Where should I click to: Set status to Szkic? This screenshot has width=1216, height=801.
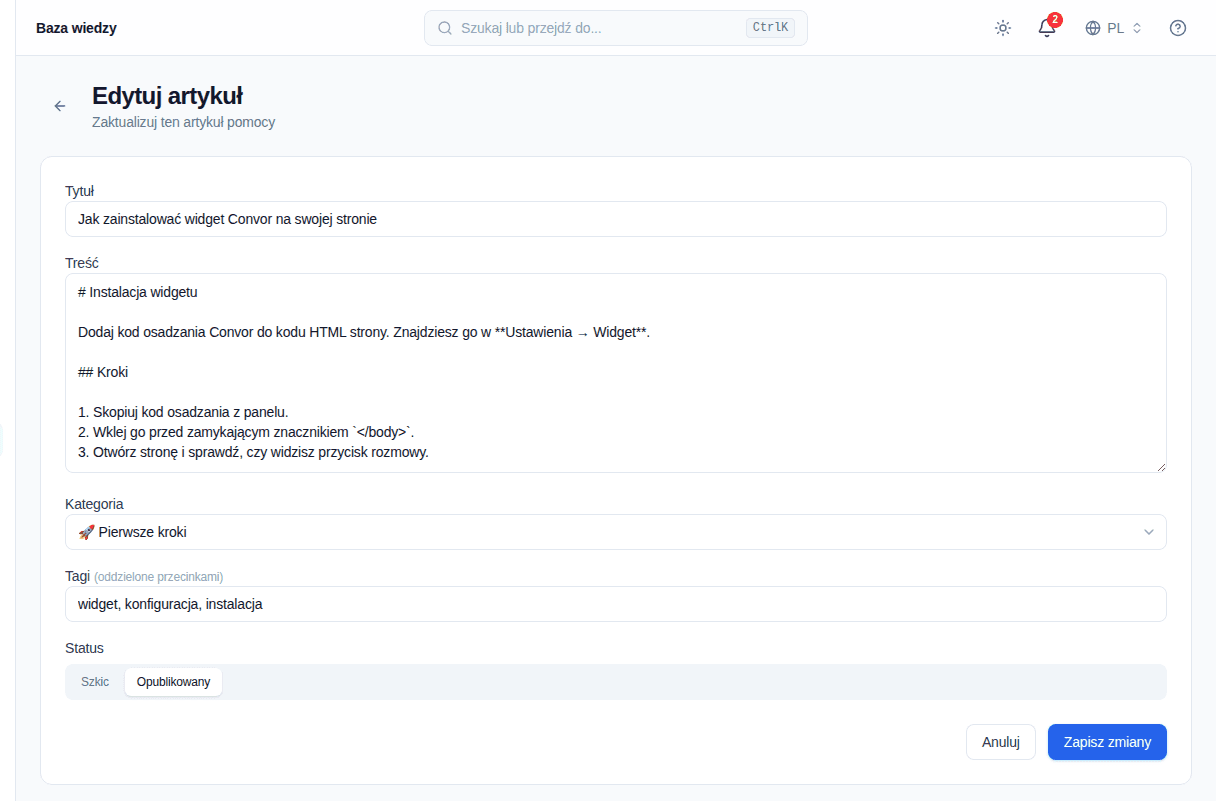pyautogui.click(x=95, y=682)
